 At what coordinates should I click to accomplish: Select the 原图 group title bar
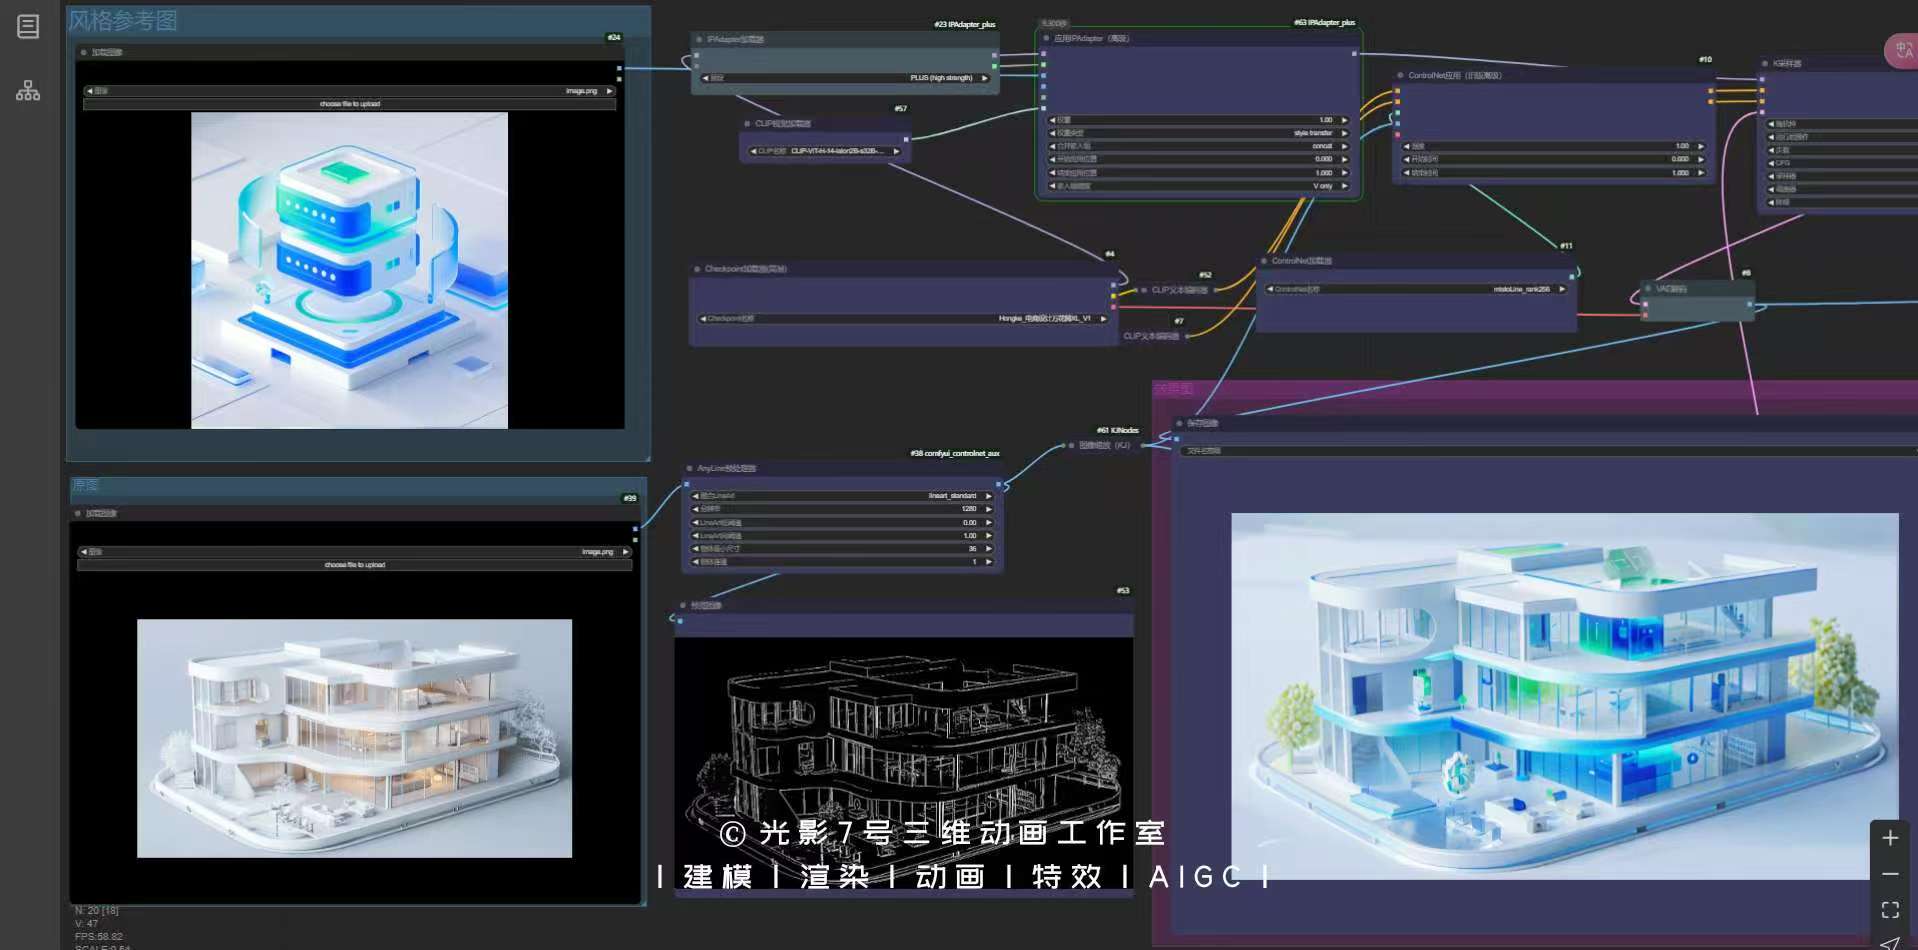click(x=86, y=485)
